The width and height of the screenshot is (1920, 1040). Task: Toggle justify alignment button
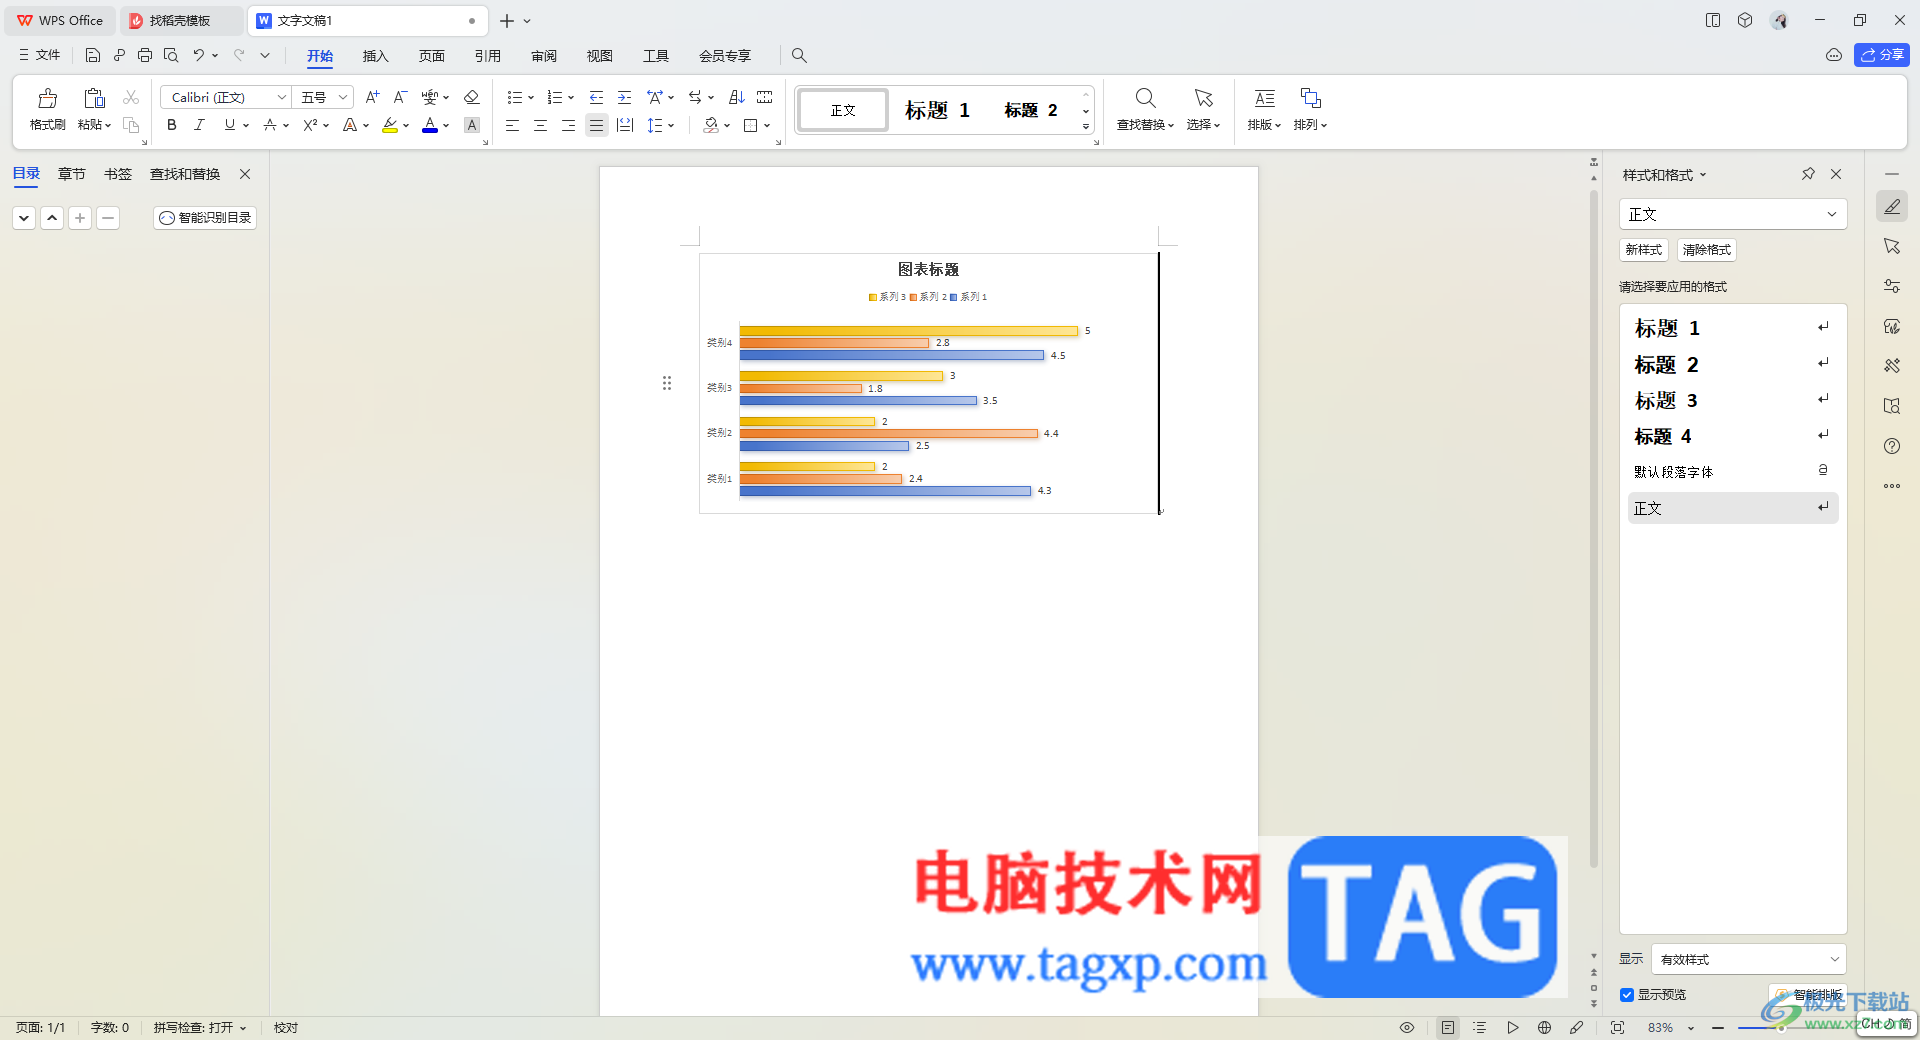tap(596, 125)
